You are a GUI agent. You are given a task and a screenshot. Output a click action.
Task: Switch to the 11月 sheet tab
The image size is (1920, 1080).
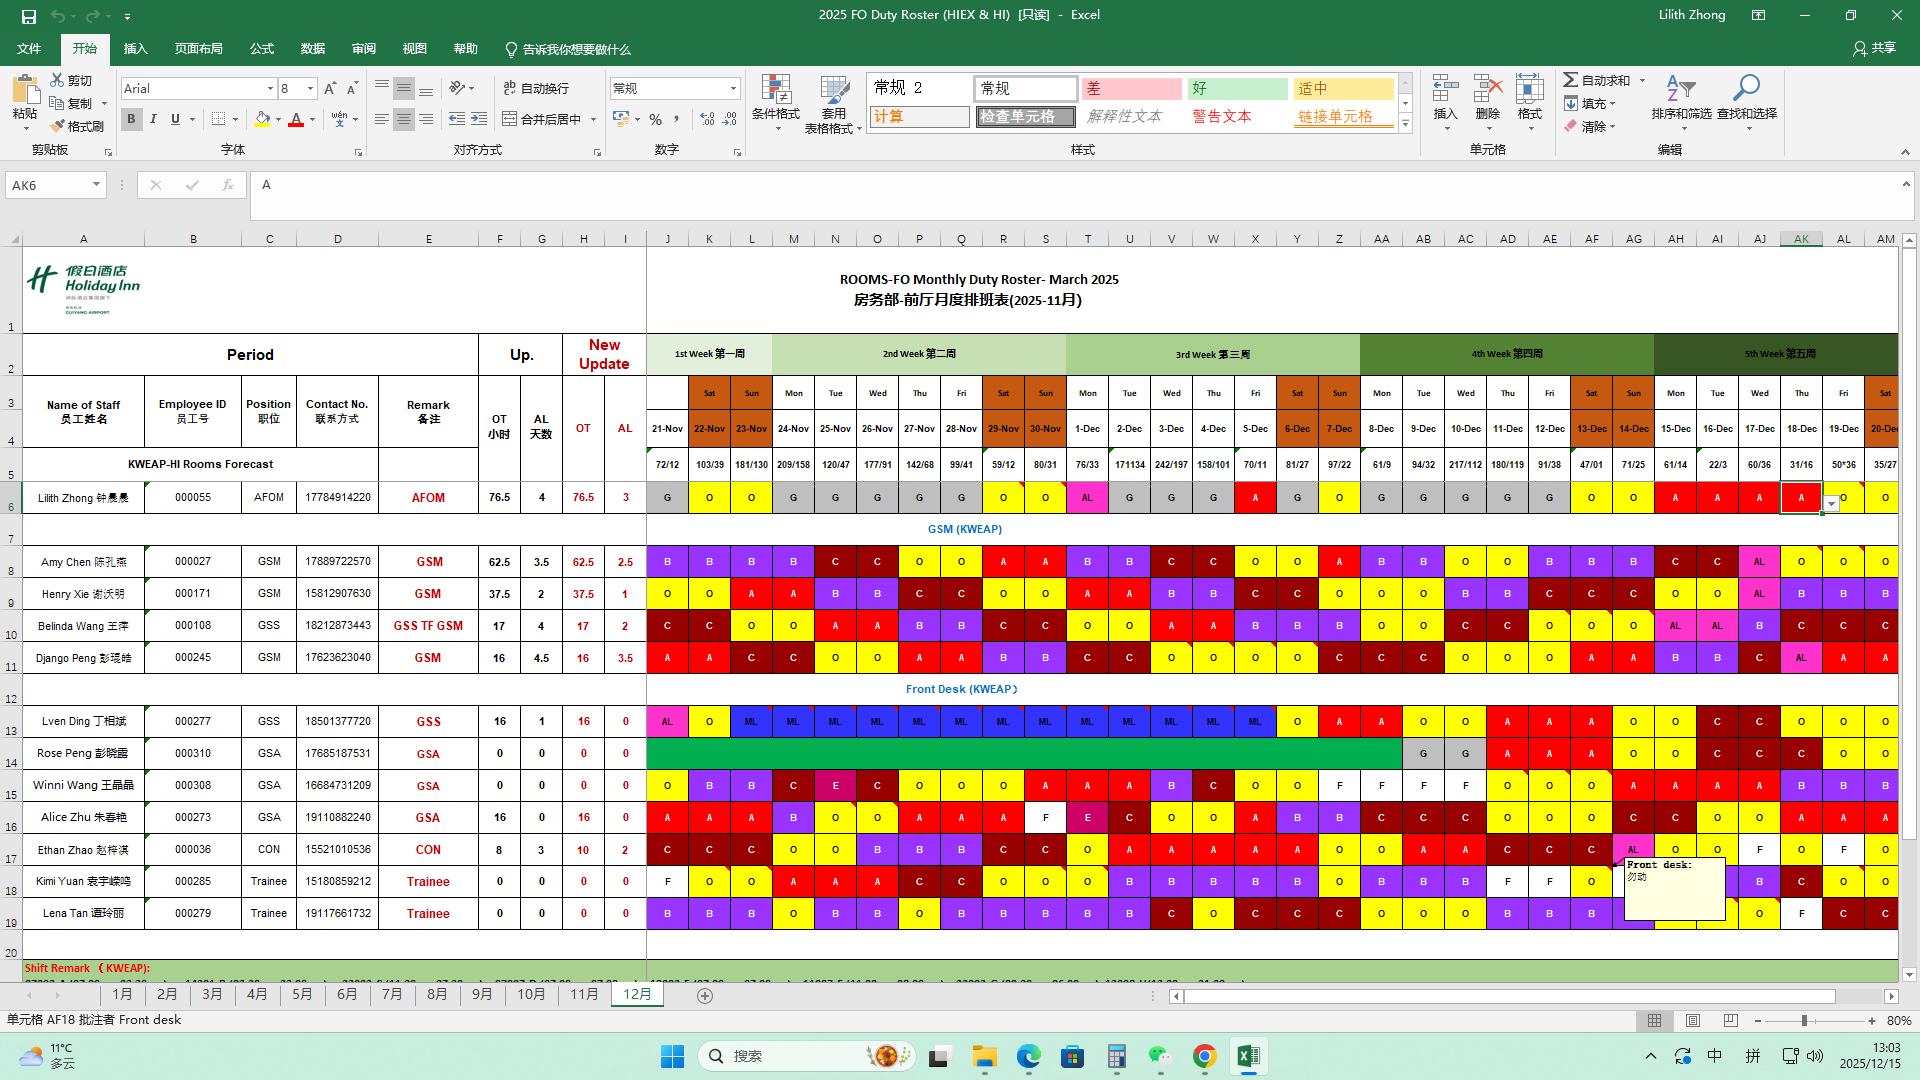pos(584,995)
